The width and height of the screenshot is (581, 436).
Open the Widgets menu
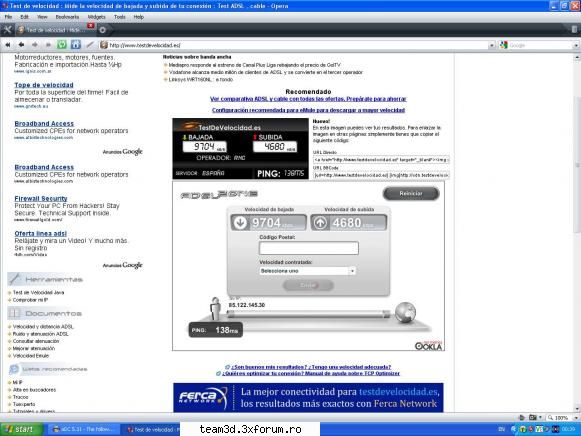[x=96, y=17]
